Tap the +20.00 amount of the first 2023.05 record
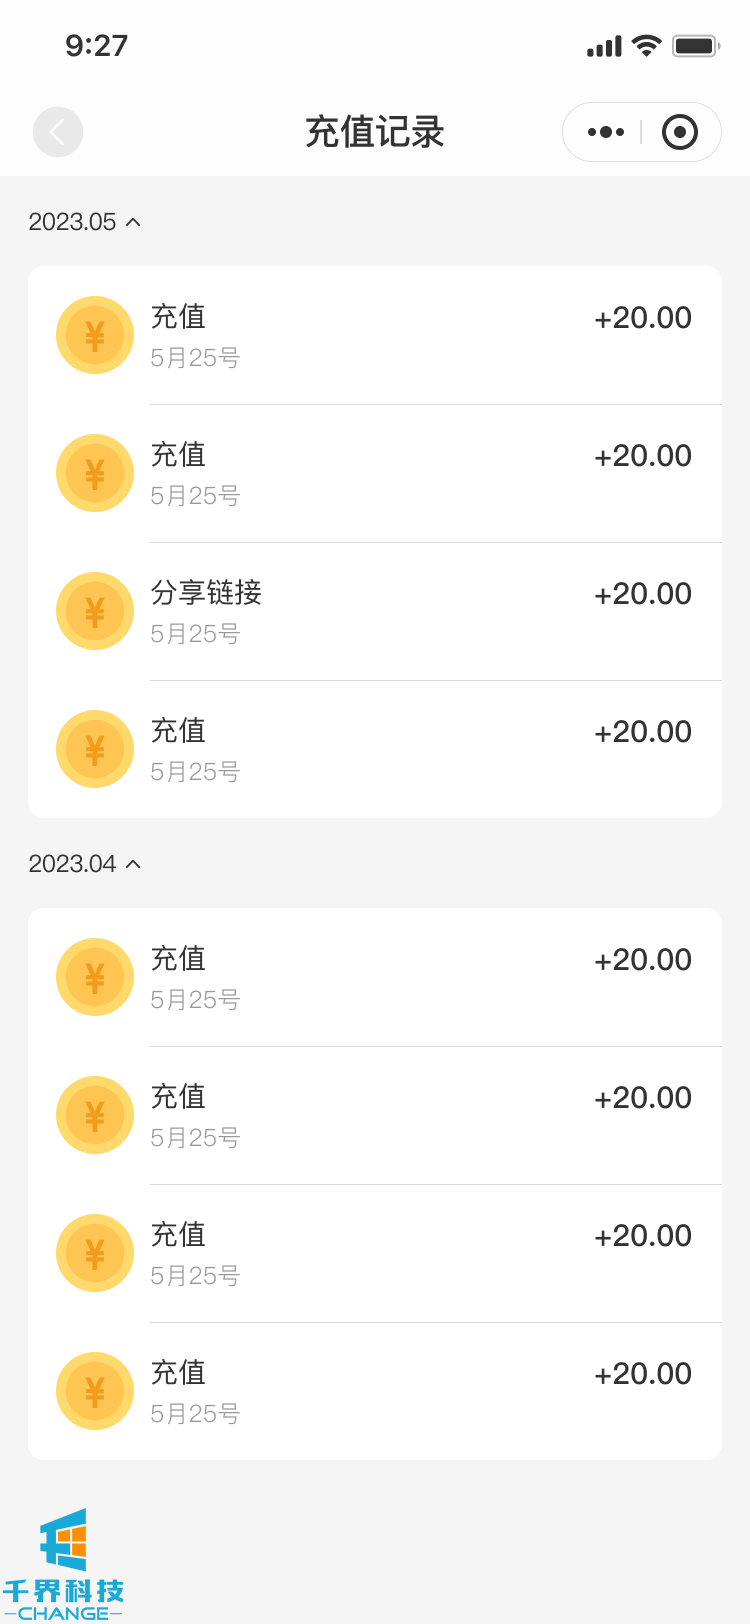This screenshot has height=1624, width=750. point(643,318)
